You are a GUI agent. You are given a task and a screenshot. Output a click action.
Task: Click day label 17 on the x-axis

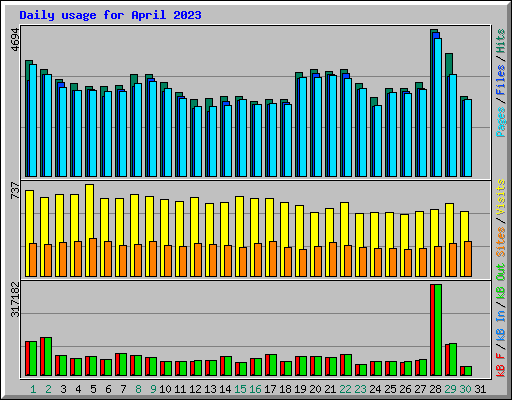(x=270, y=389)
